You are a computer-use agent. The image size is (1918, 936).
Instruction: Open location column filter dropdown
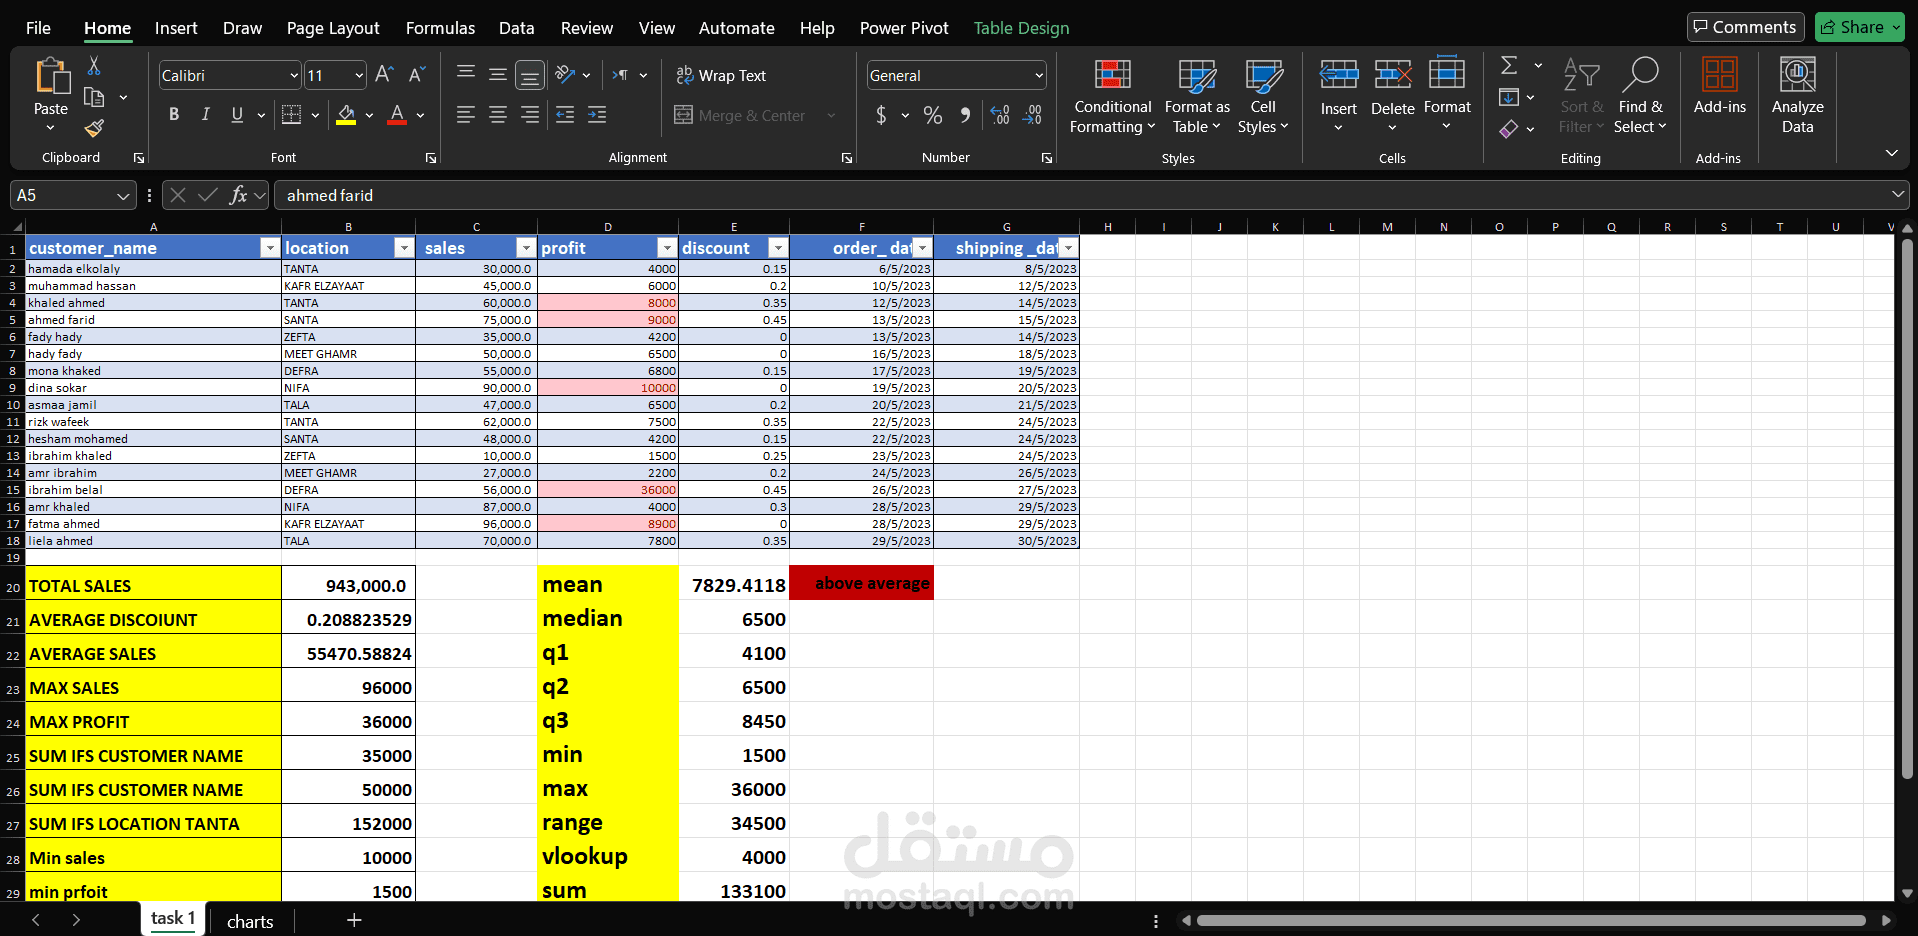coord(404,248)
